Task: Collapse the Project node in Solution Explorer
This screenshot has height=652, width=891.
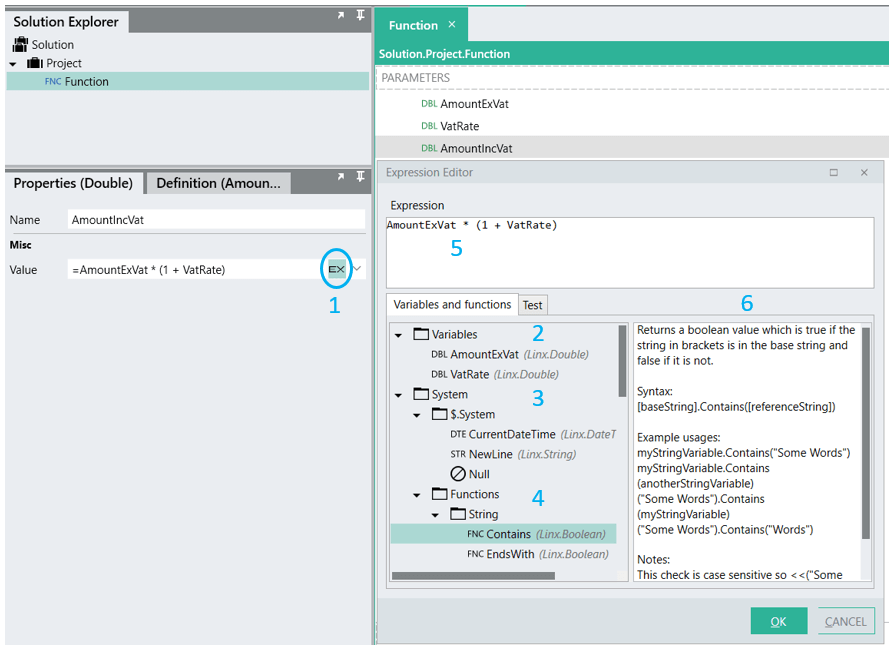Action: point(13,64)
